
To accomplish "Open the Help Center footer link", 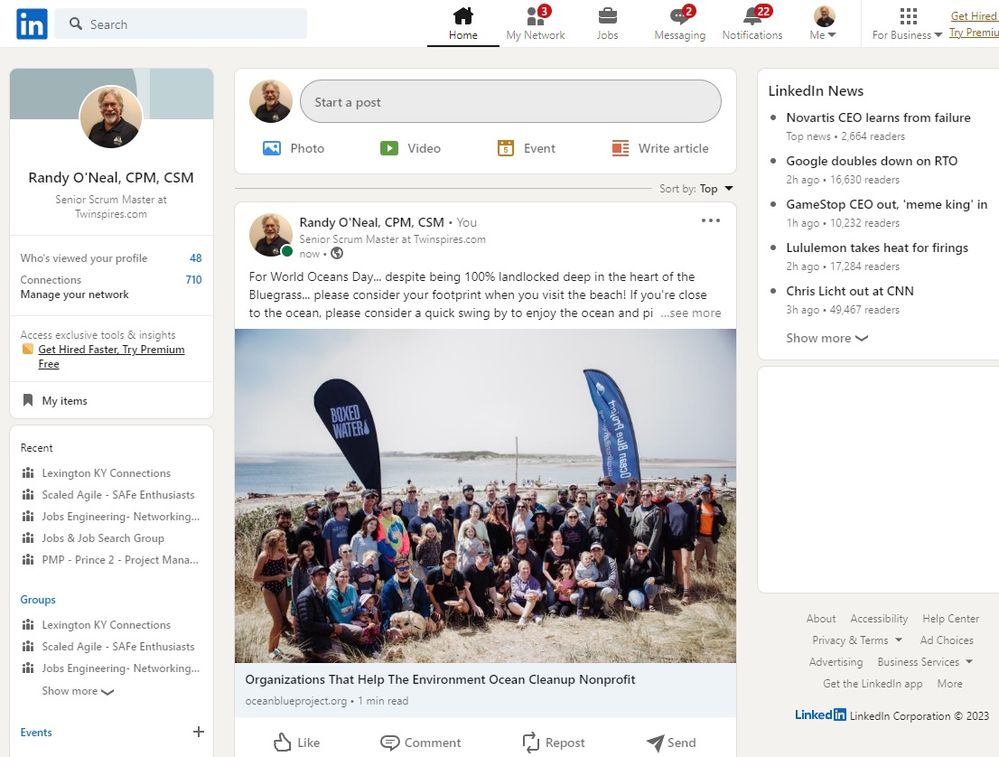I will coord(951,619).
